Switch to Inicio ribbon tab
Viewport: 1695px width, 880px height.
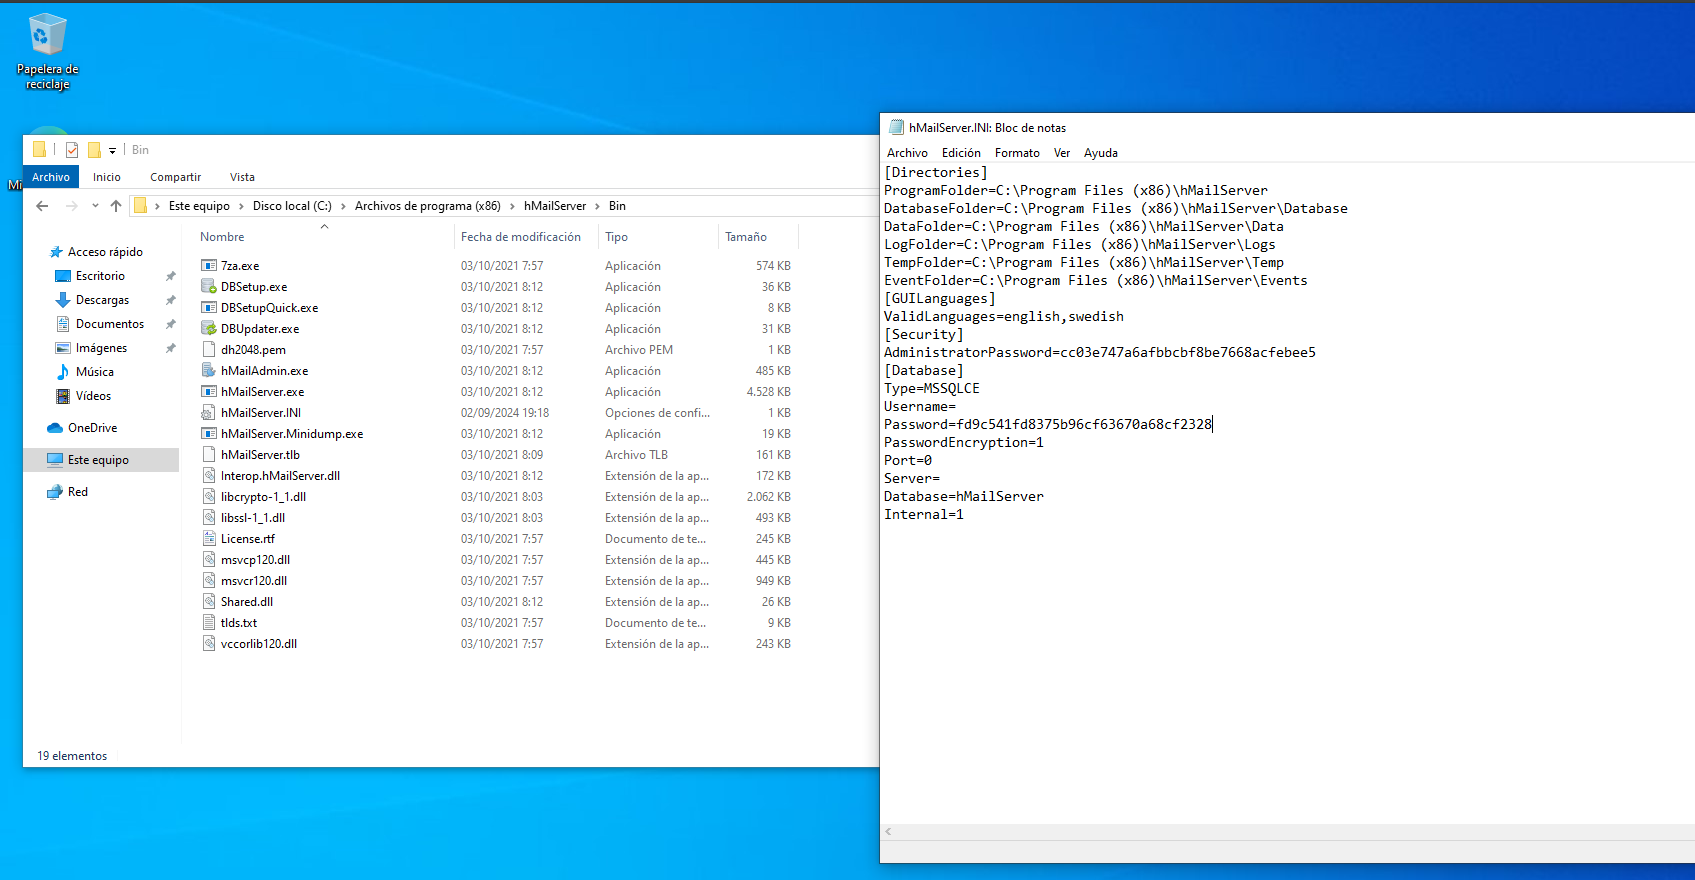coord(107,177)
